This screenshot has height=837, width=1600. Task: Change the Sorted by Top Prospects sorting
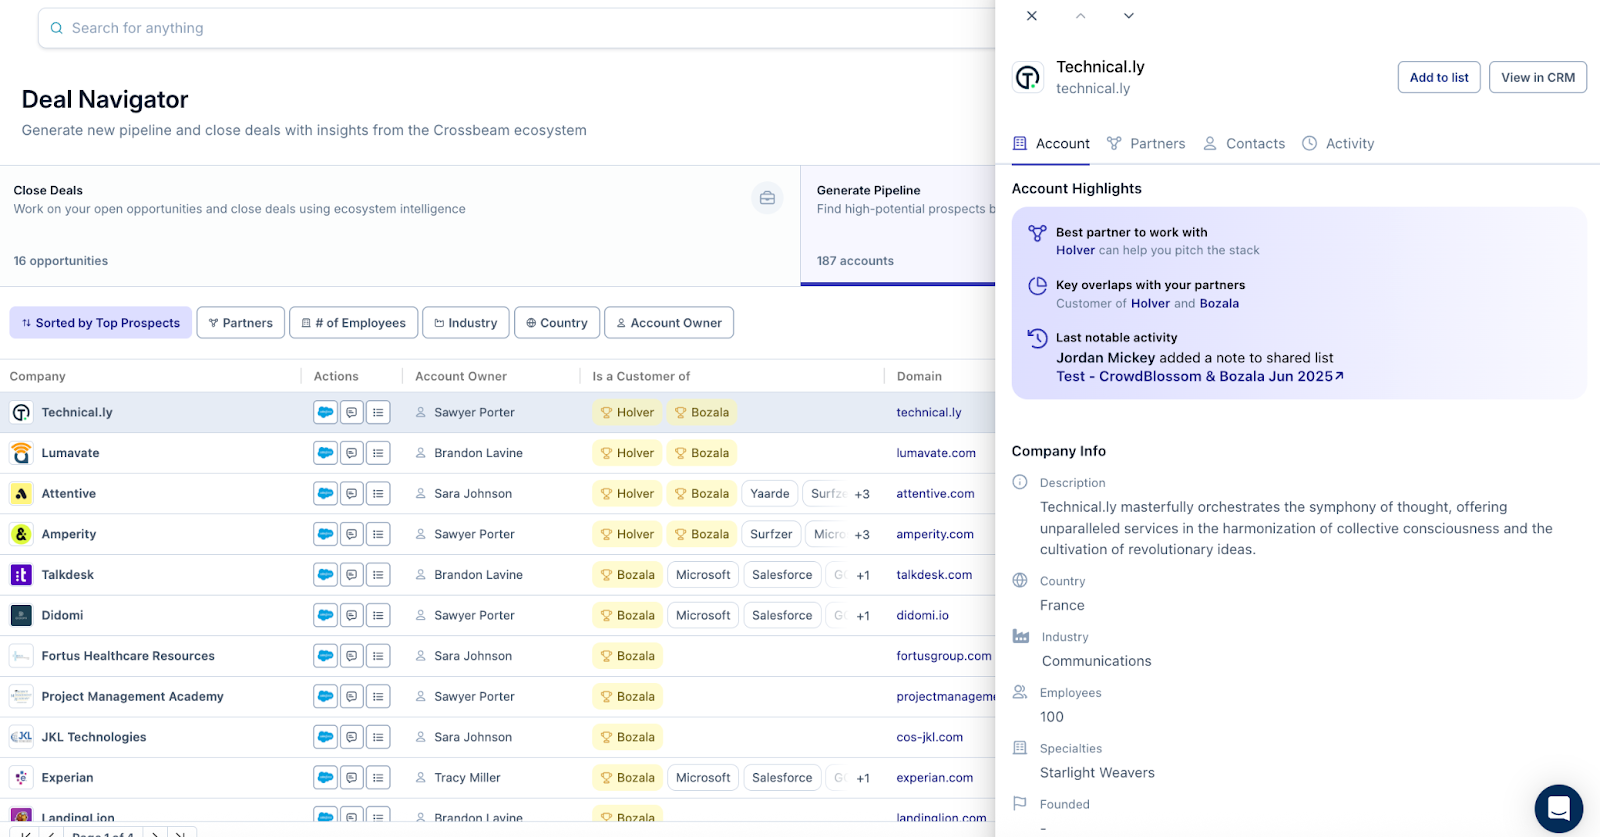[x=101, y=323]
